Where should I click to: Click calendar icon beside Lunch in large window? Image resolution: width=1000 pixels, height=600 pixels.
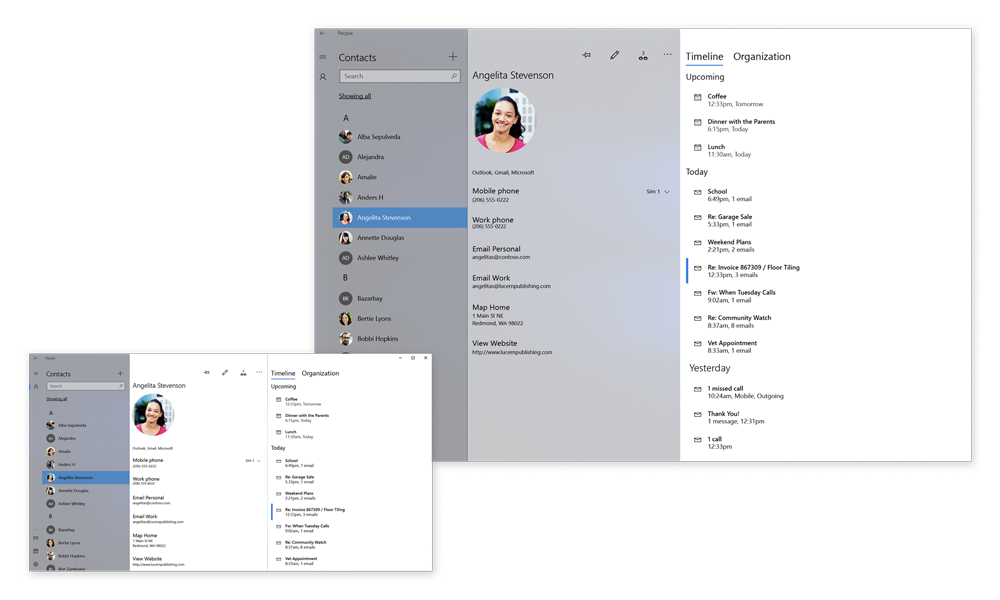698,148
